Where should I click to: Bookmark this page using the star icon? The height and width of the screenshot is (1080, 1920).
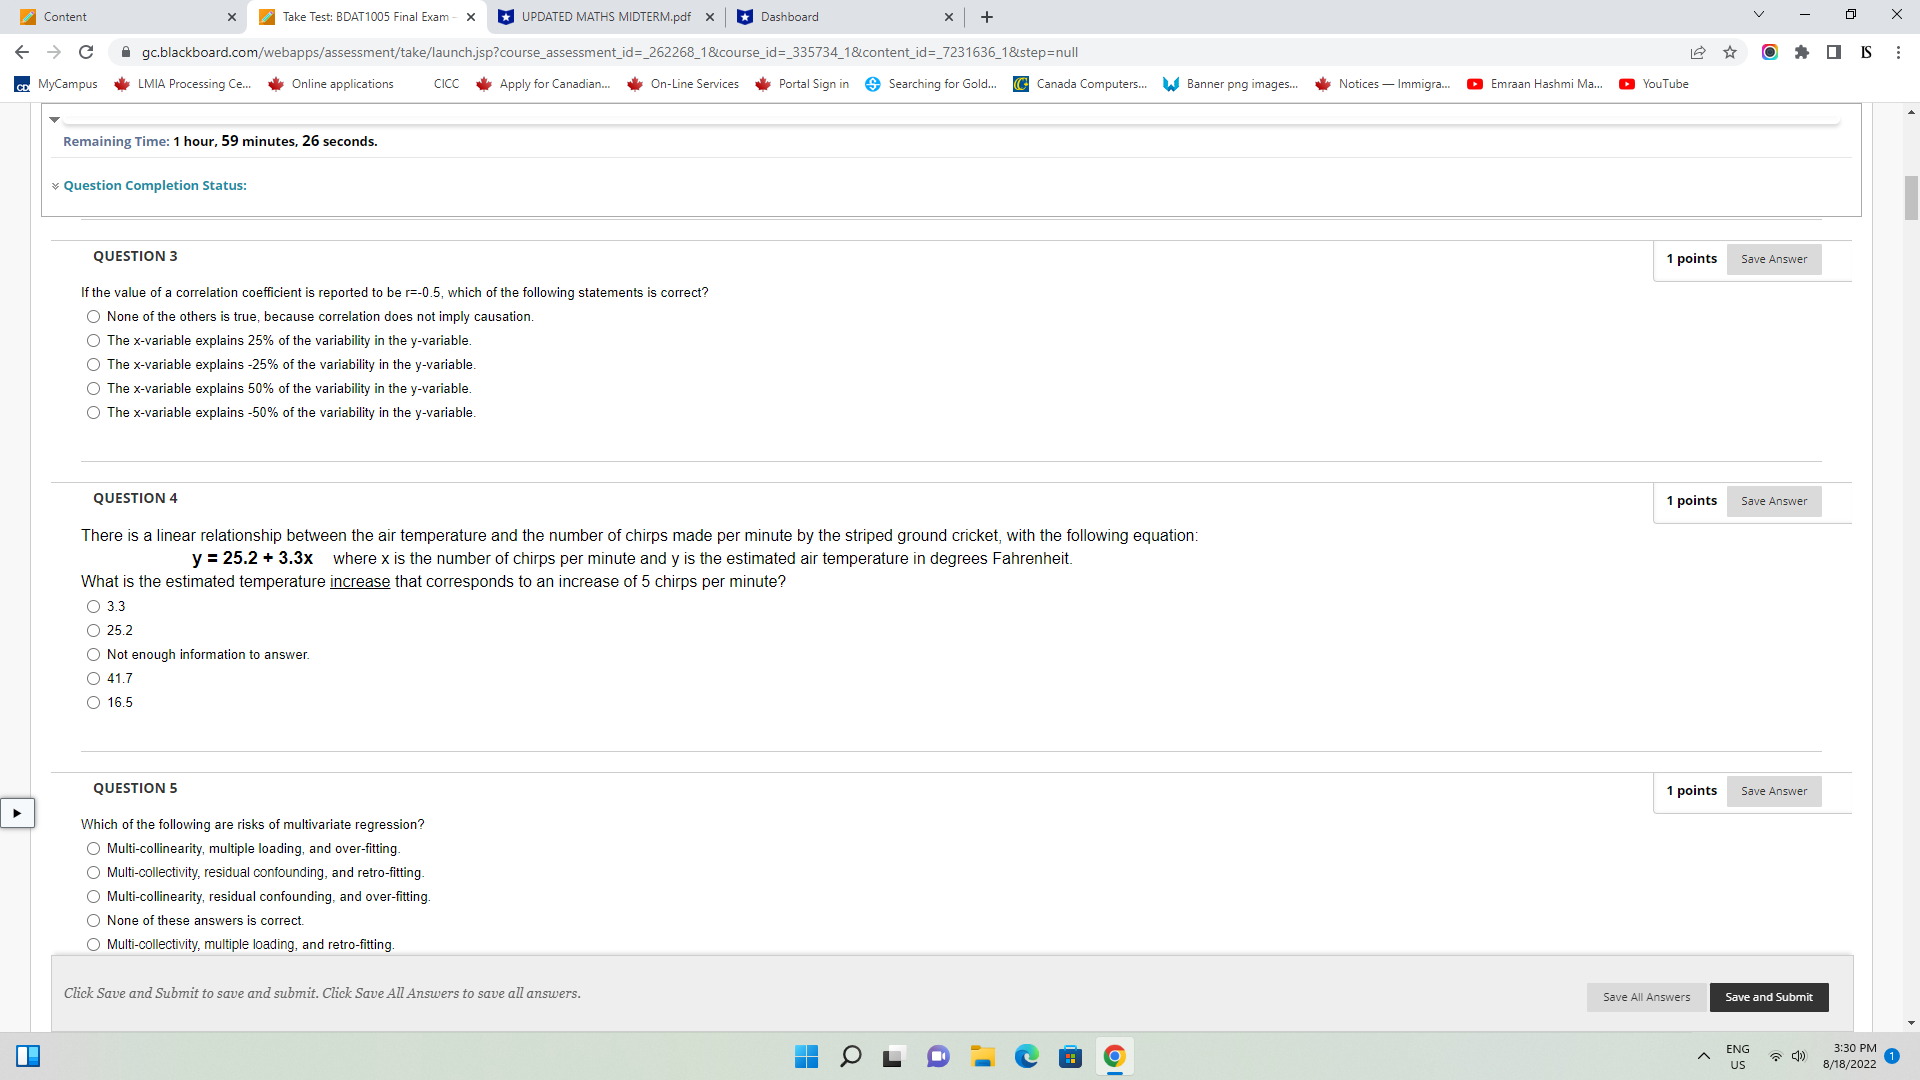pyautogui.click(x=1731, y=52)
